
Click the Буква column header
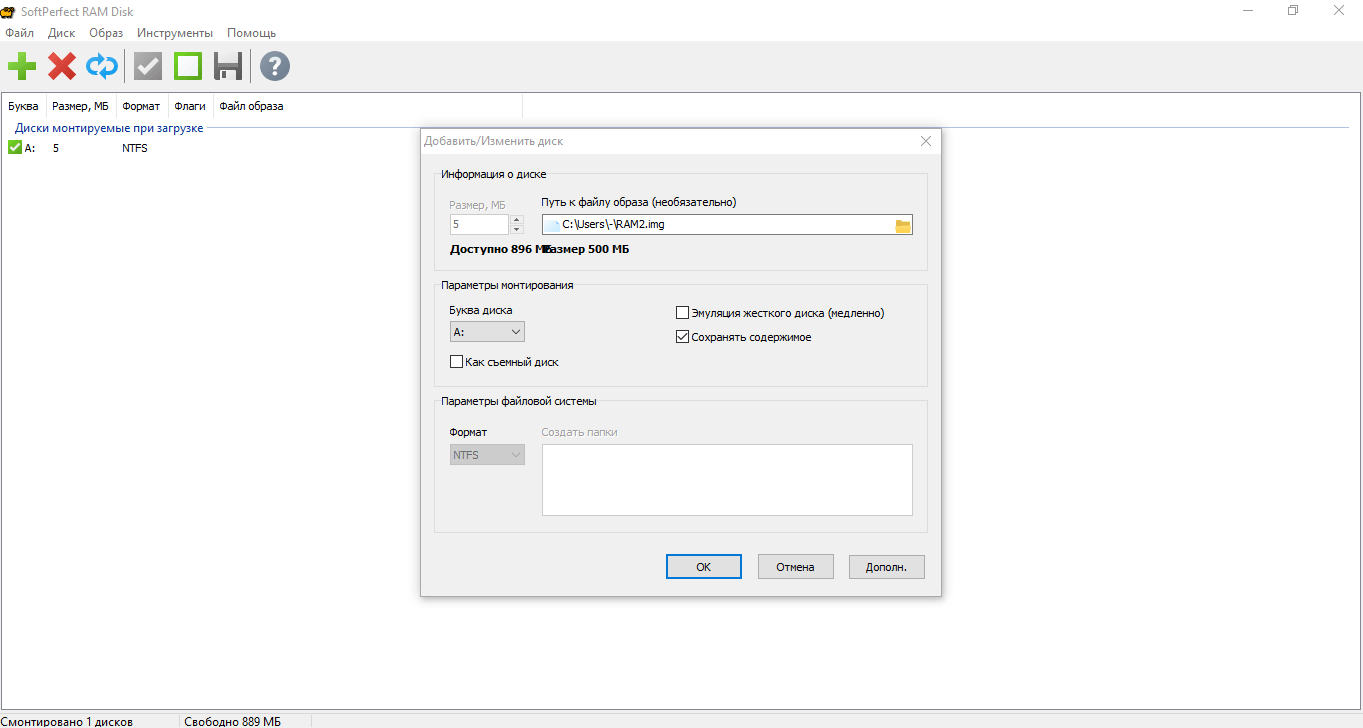pos(23,106)
